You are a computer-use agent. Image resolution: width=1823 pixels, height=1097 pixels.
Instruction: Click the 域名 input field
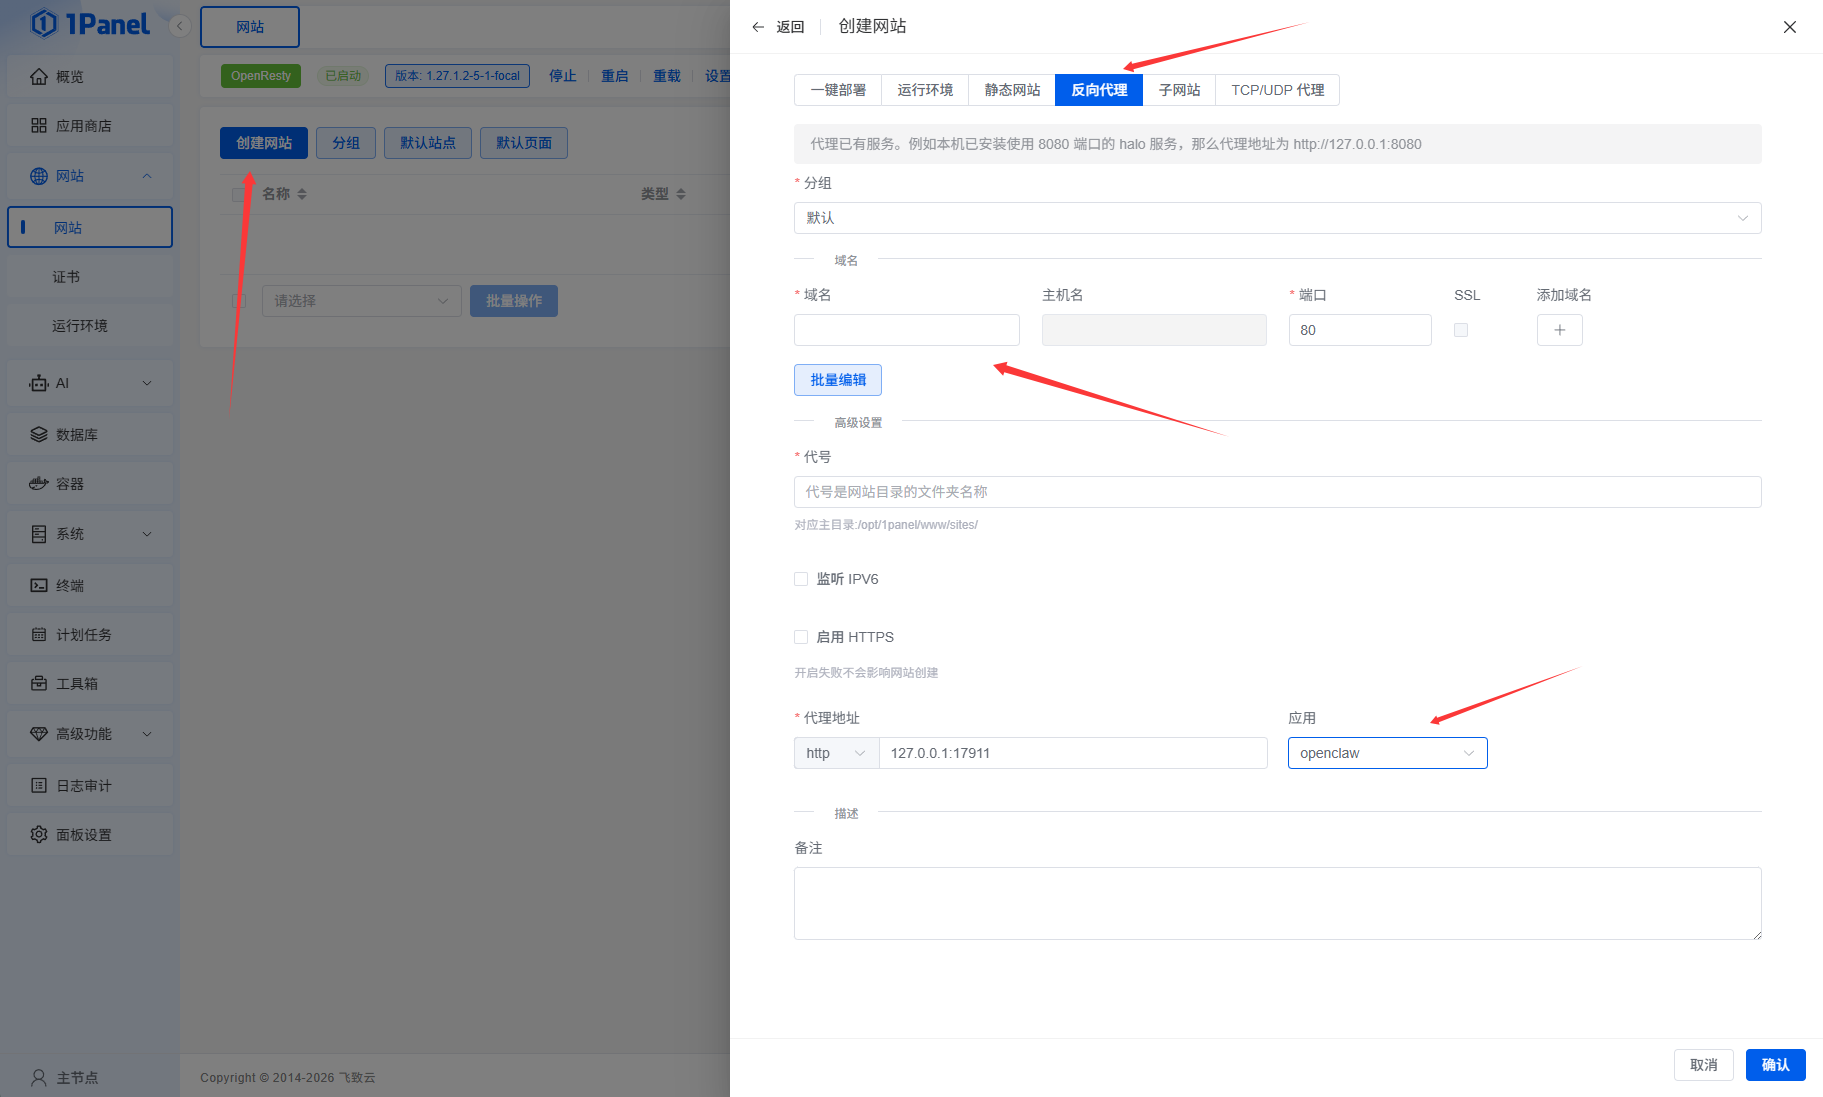pos(906,330)
